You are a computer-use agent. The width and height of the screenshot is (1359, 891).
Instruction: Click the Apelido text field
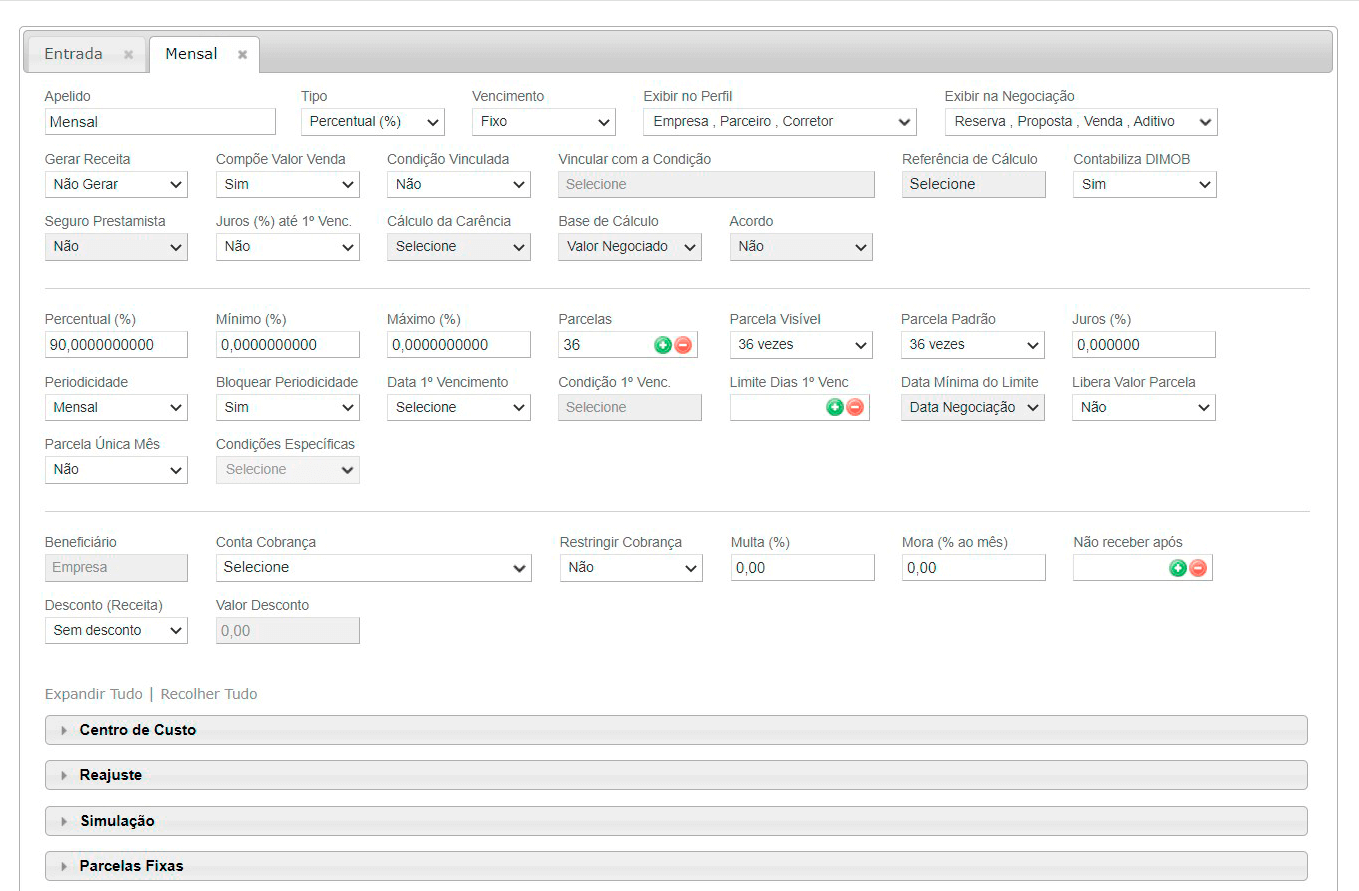[160, 122]
